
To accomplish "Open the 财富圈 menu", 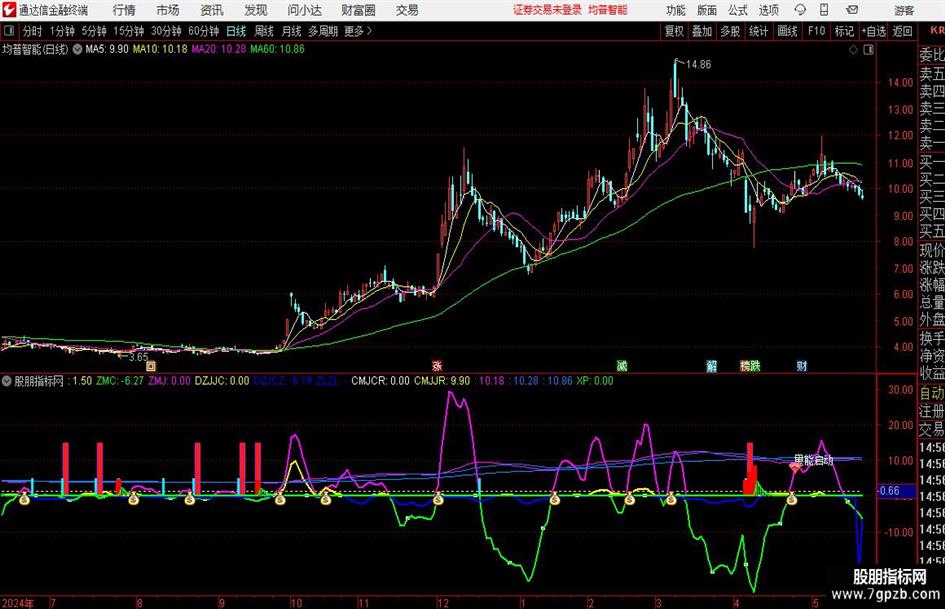I will click(x=358, y=10).
